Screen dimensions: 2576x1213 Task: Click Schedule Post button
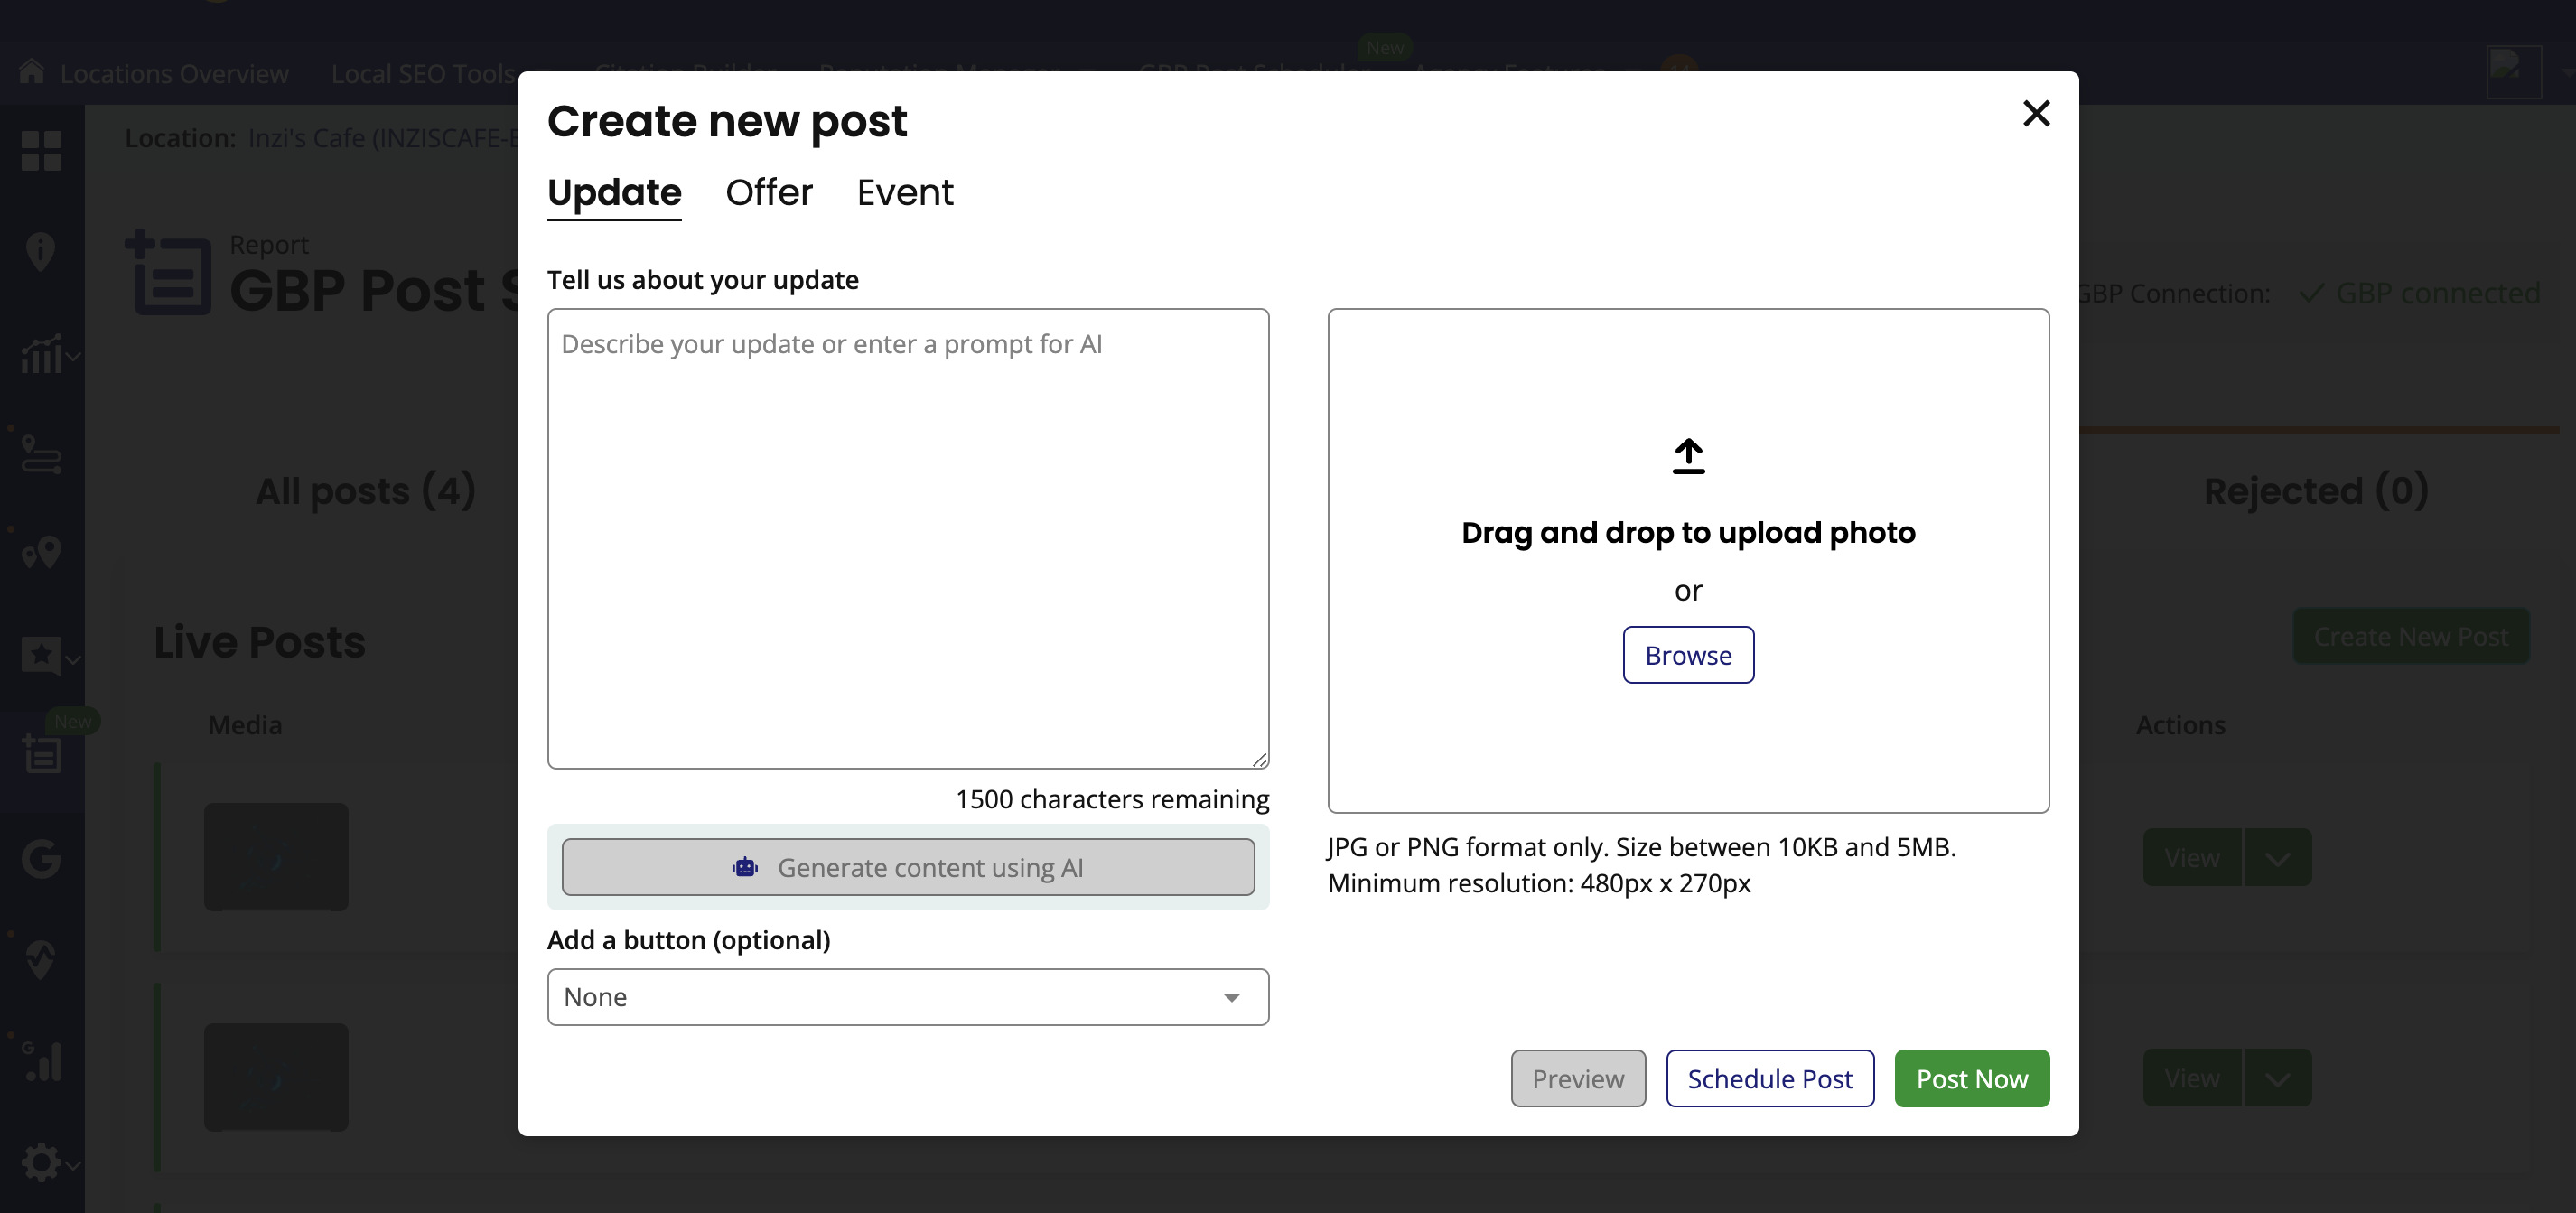[x=1770, y=1078]
